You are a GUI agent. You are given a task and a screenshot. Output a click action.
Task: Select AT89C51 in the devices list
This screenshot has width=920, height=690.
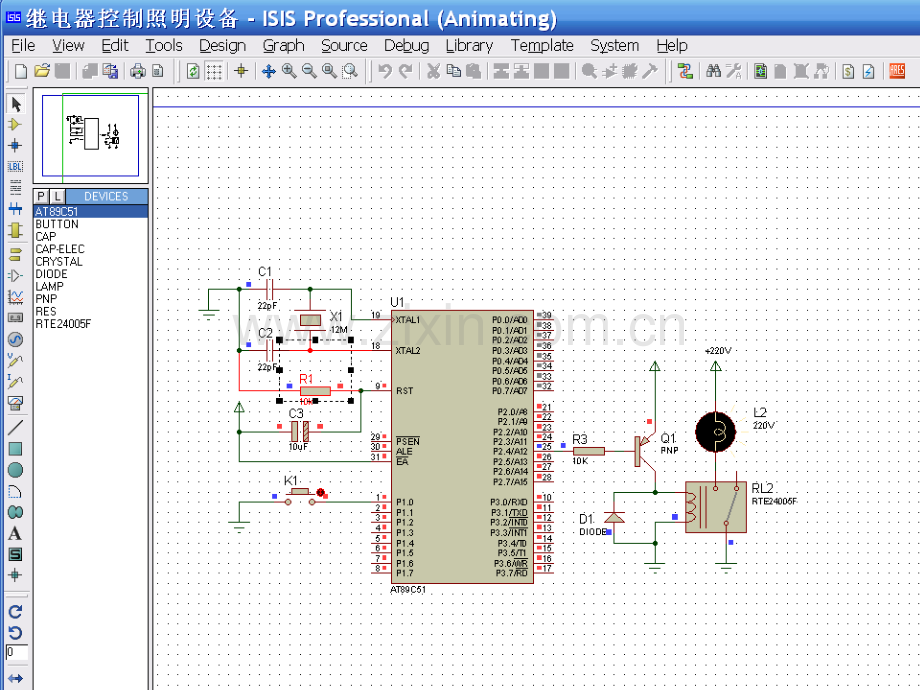pos(91,211)
